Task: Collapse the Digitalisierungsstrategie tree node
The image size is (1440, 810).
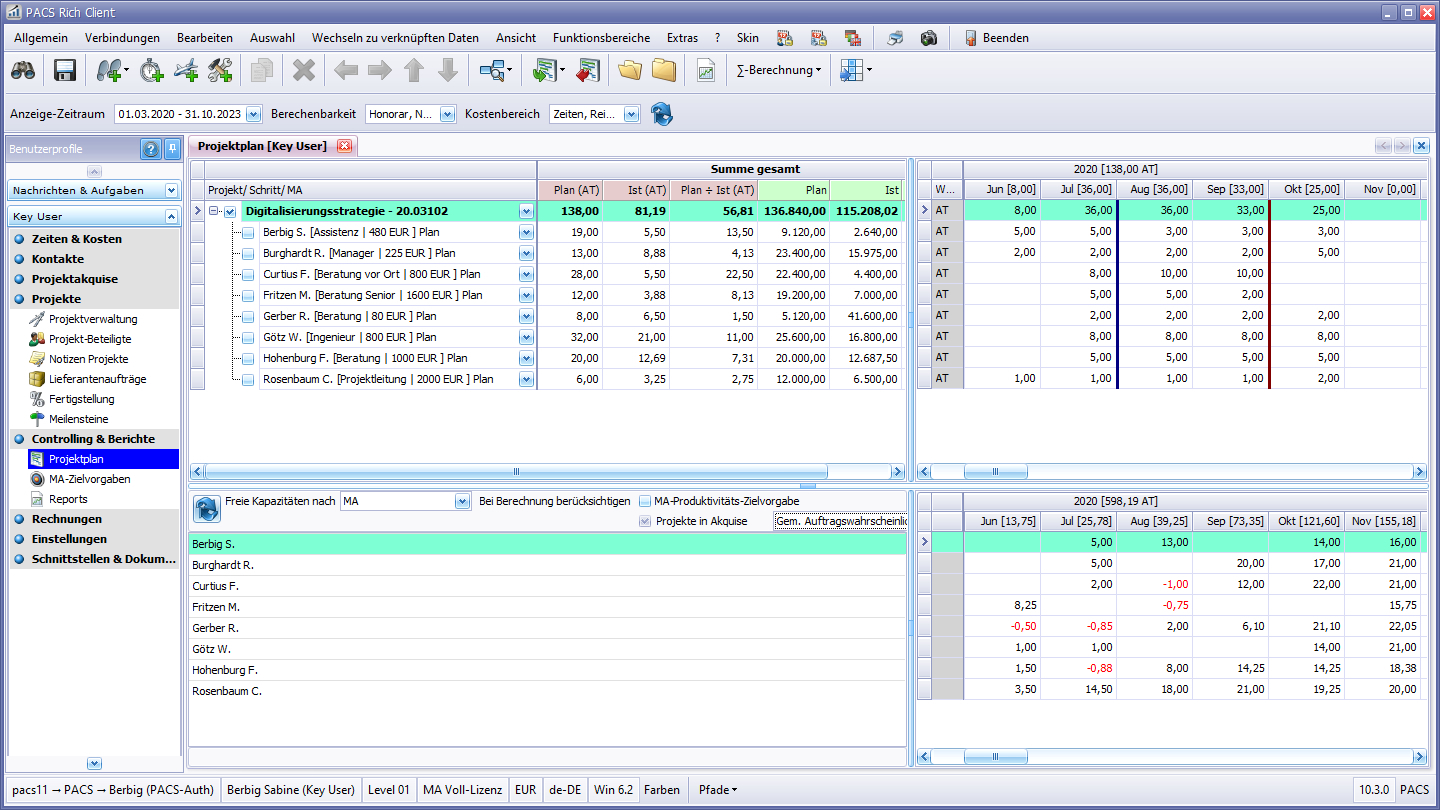Action: point(214,211)
